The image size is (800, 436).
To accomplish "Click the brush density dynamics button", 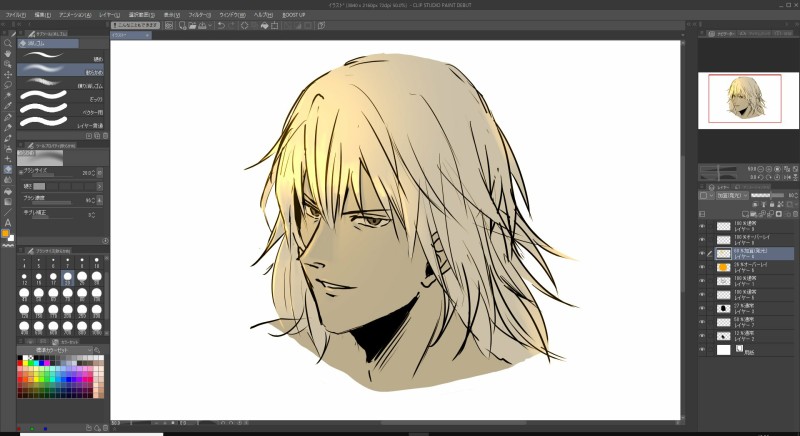I will tap(99, 200).
